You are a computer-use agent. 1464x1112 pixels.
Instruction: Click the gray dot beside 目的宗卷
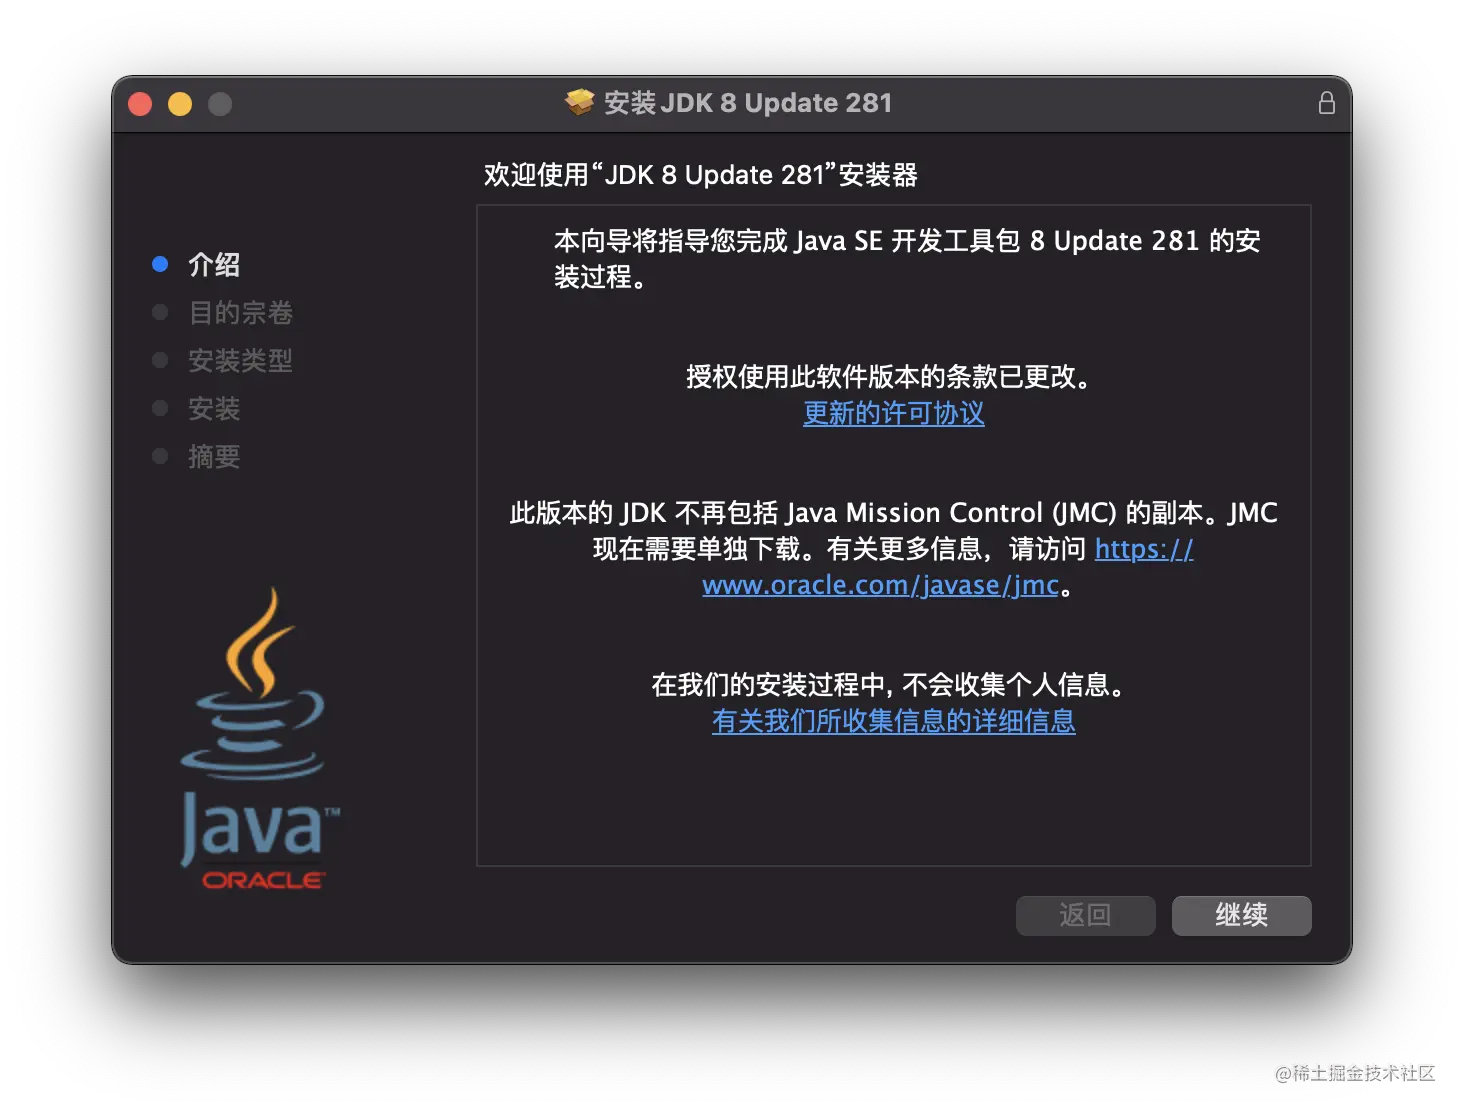(160, 311)
